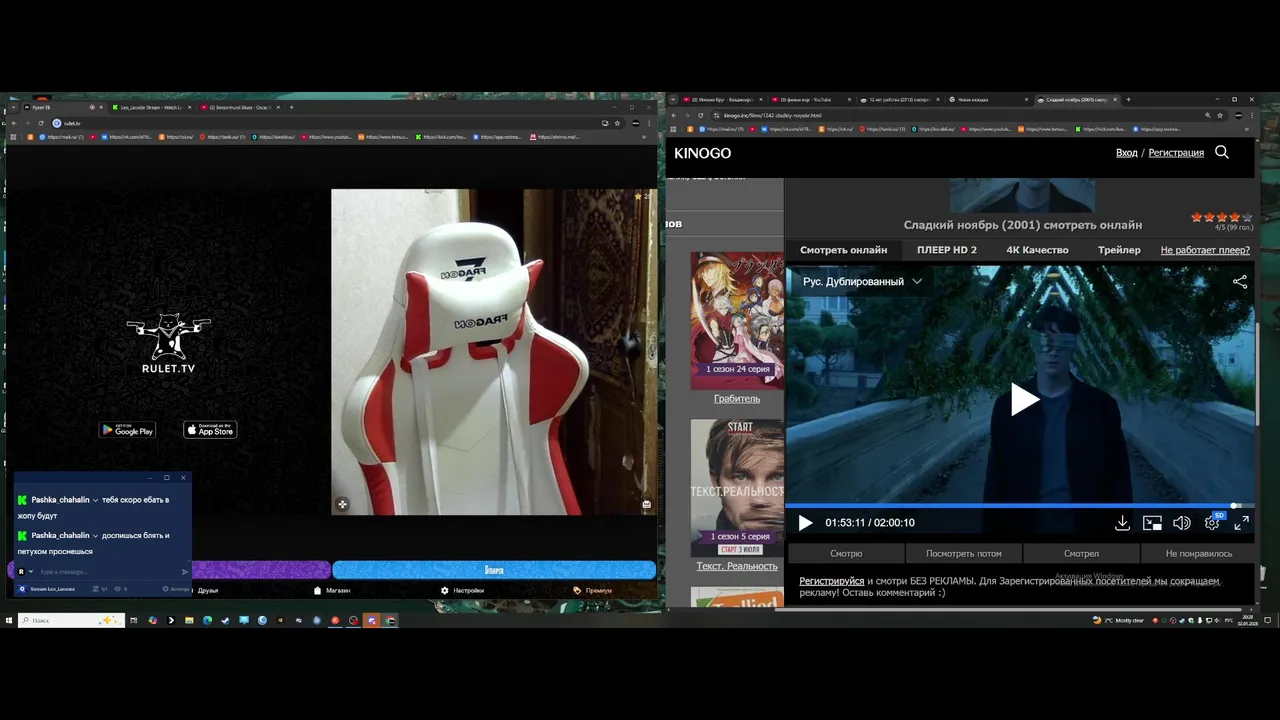The height and width of the screenshot is (720, 1280).
Task: Click the KINOGO logo
Action: click(702, 153)
